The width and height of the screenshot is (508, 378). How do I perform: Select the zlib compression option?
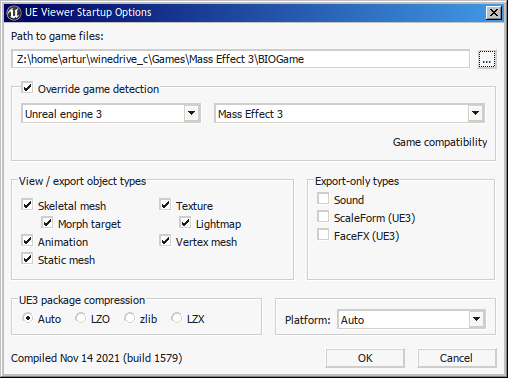(129, 318)
